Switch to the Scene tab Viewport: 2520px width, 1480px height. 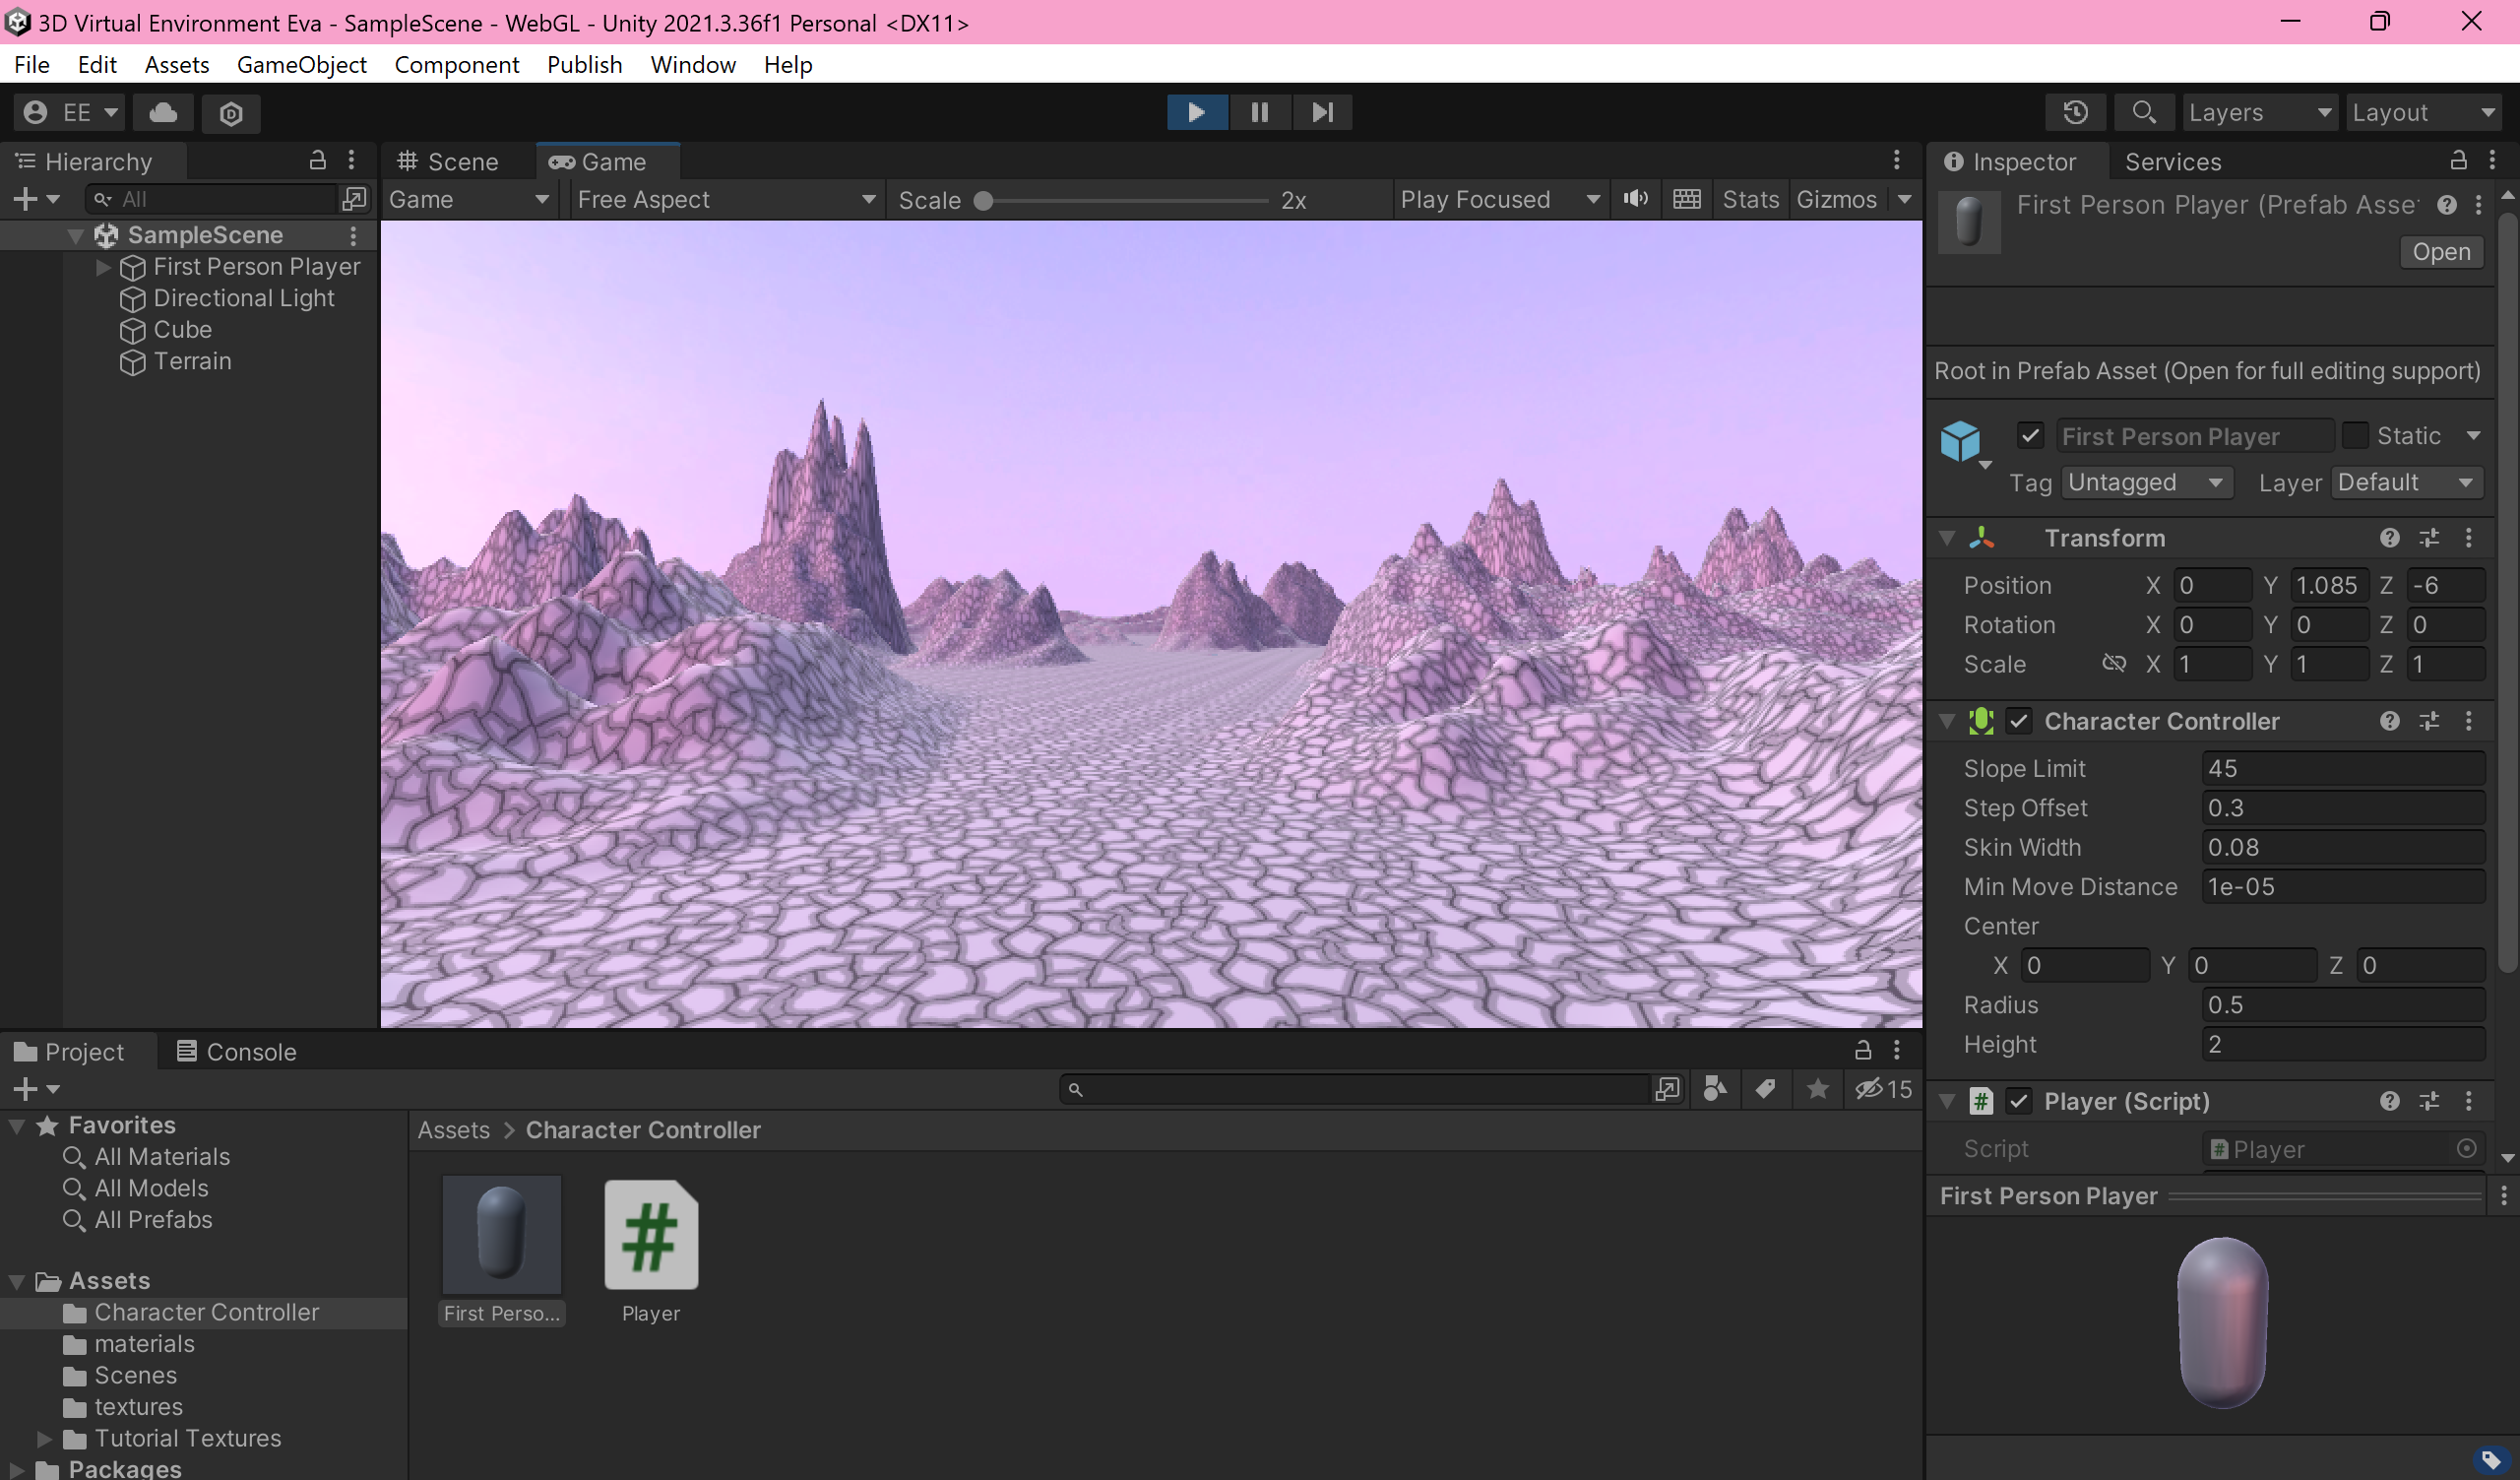tap(447, 161)
